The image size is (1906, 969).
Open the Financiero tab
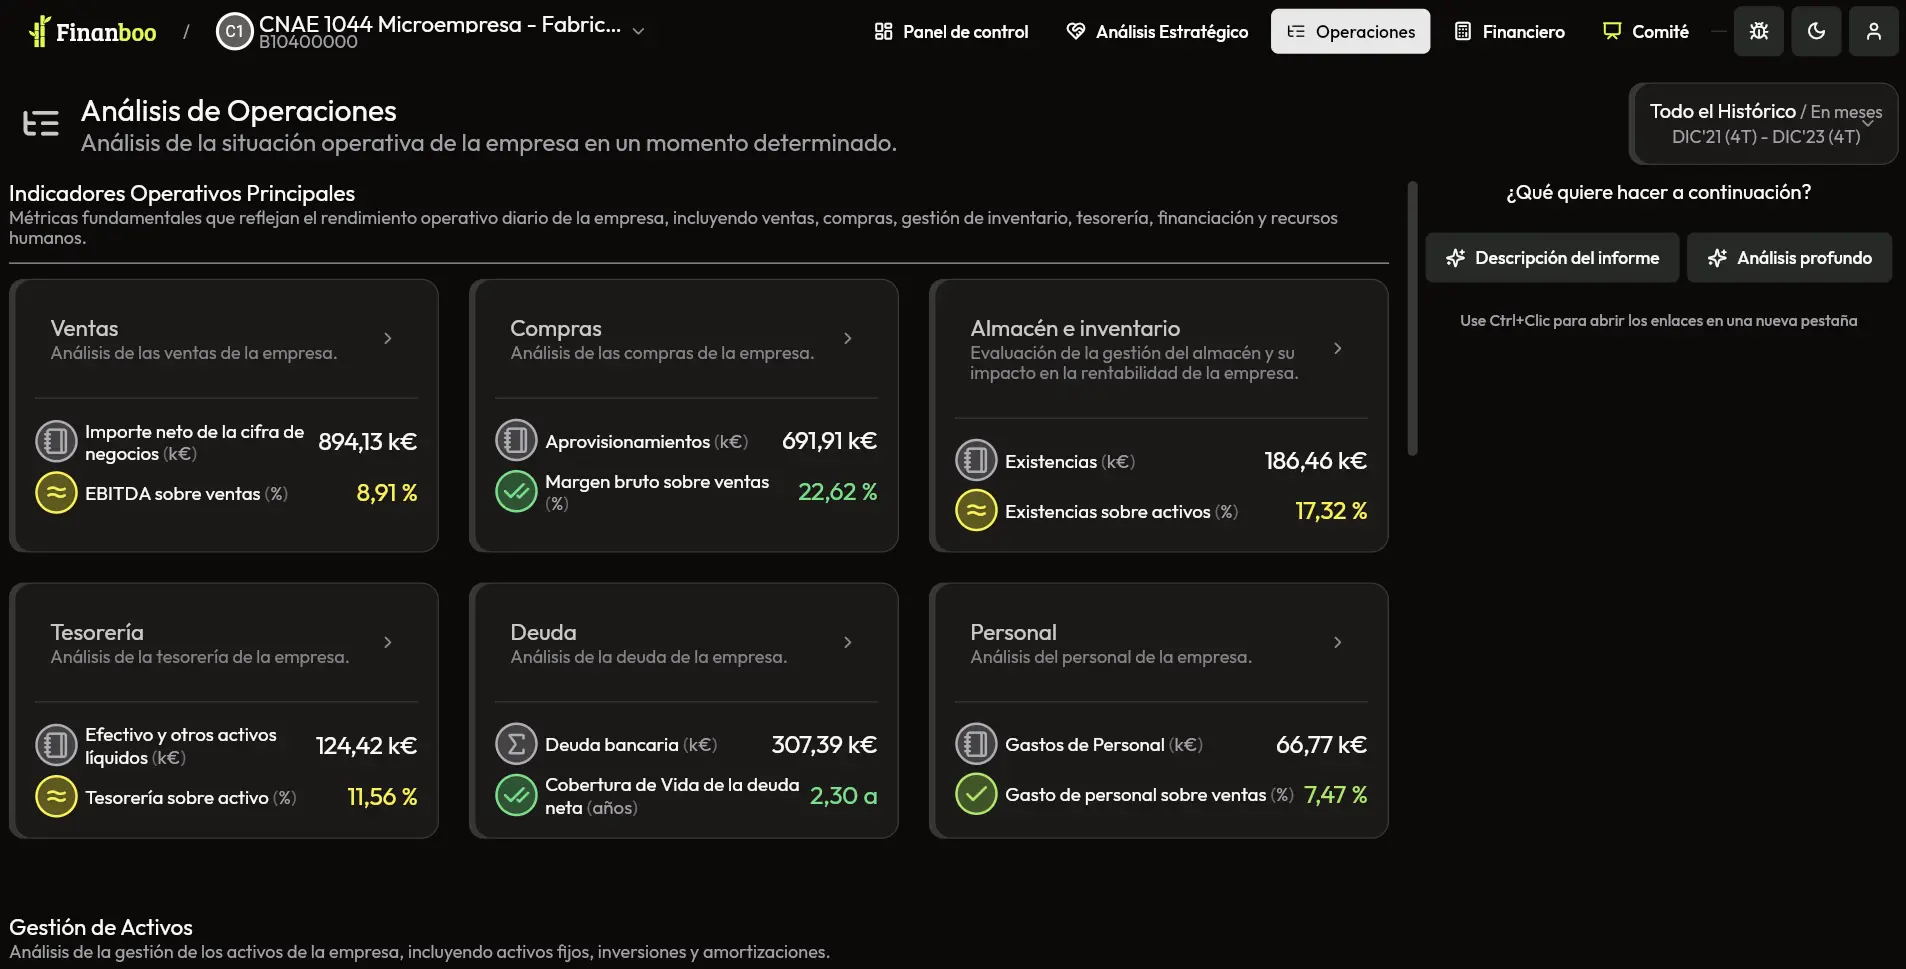(1509, 32)
